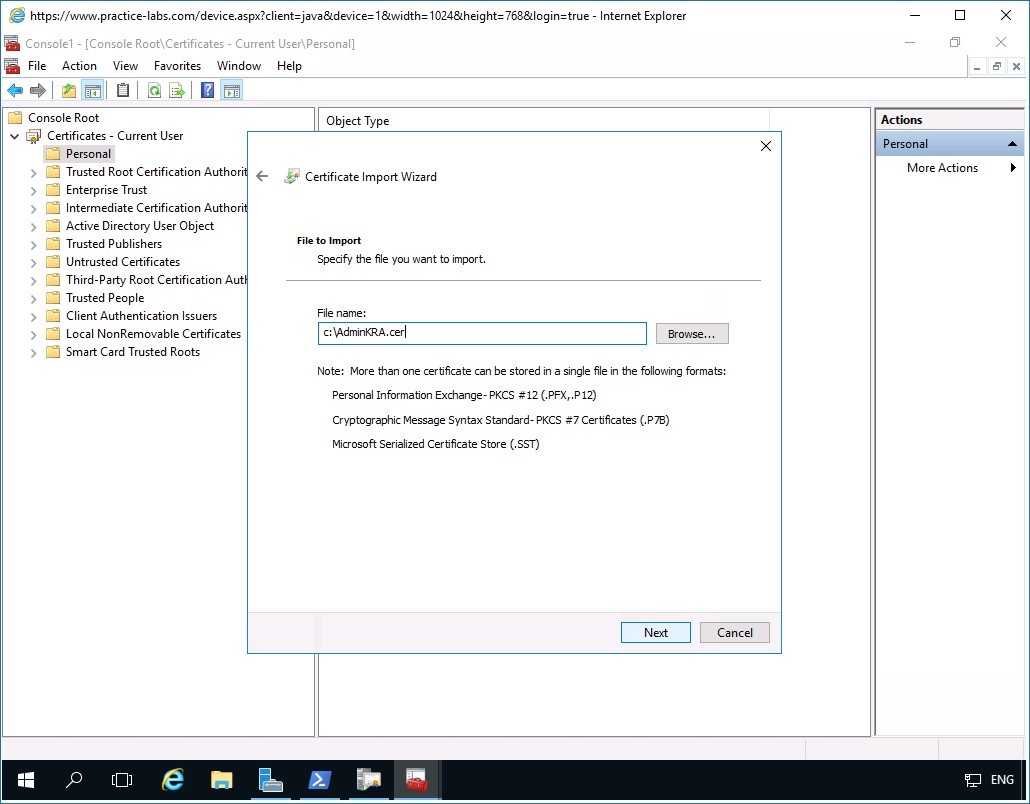This screenshot has width=1030, height=804.
Task: Expand the Trusted Root Certification Authorities node
Action: click(33, 171)
